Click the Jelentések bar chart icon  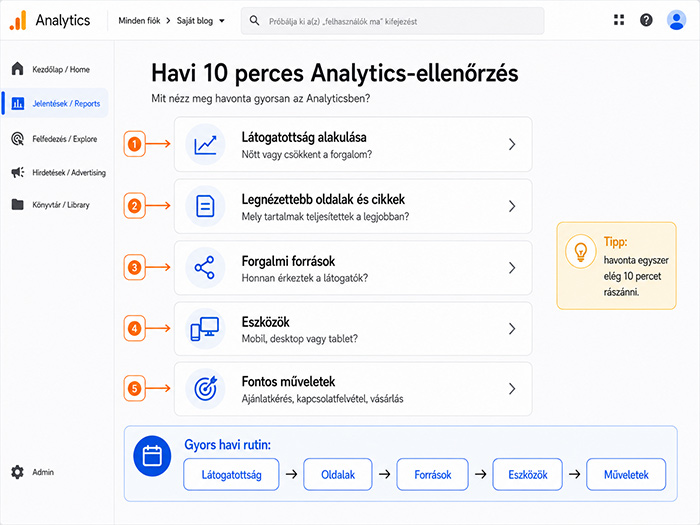pyautogui.click(x=17, y=103)
